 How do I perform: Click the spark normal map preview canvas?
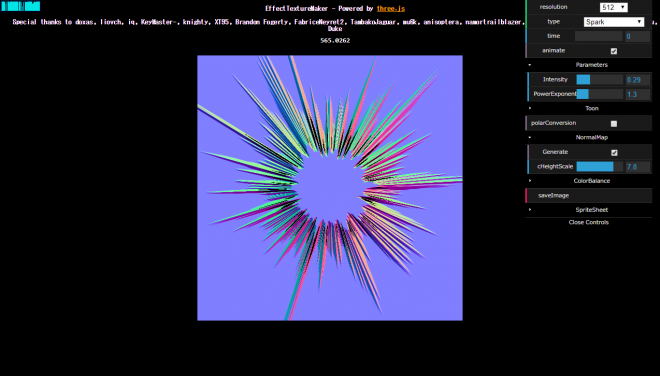coord(330,188)
